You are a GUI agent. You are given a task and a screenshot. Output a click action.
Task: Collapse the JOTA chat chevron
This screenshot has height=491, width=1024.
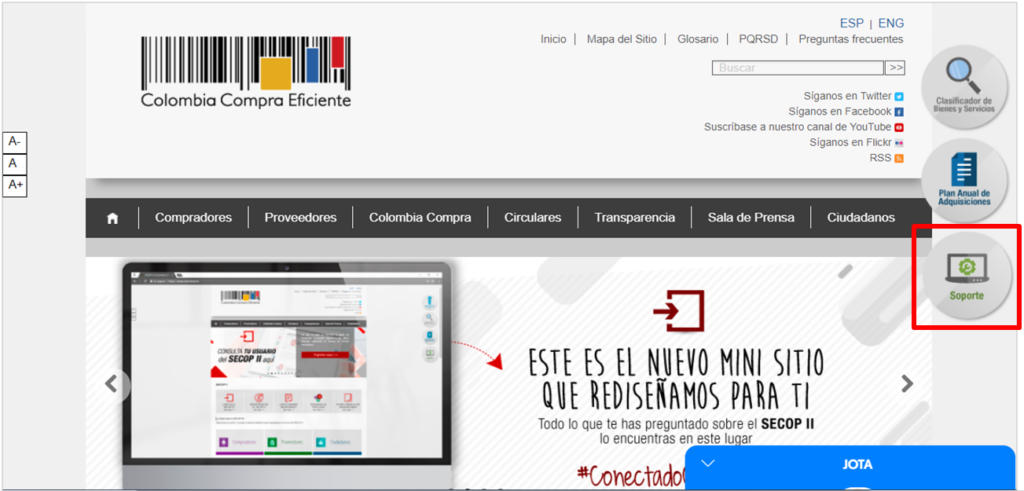click(x=707, y=464)
